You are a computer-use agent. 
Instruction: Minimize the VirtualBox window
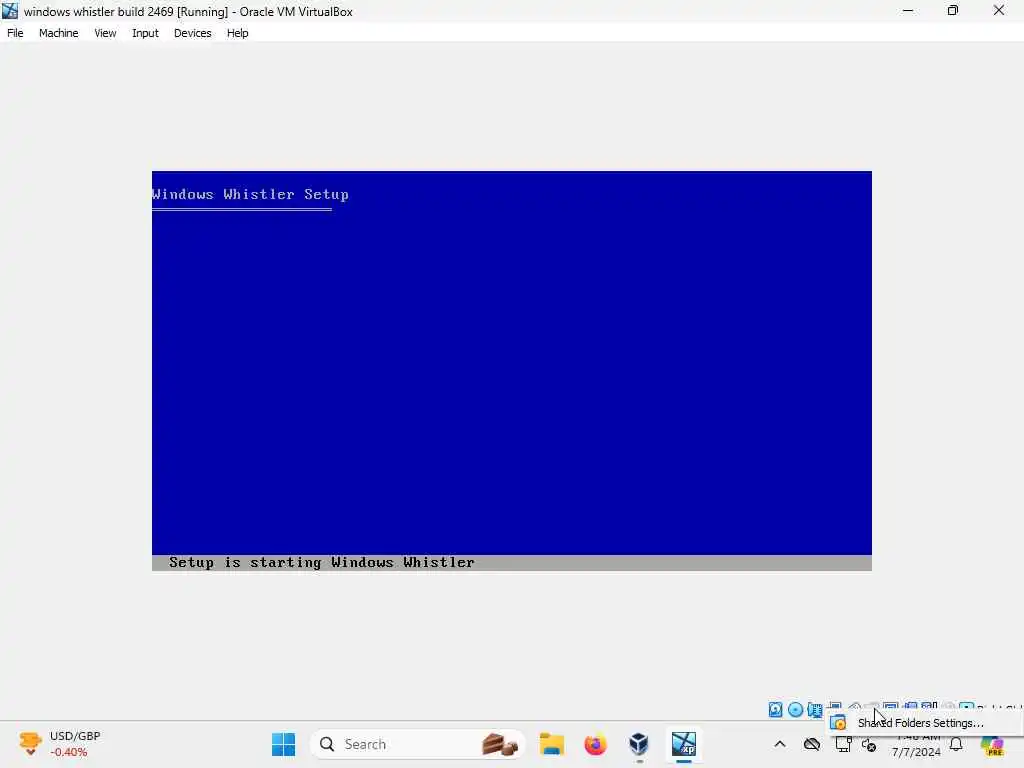point(908,11)
